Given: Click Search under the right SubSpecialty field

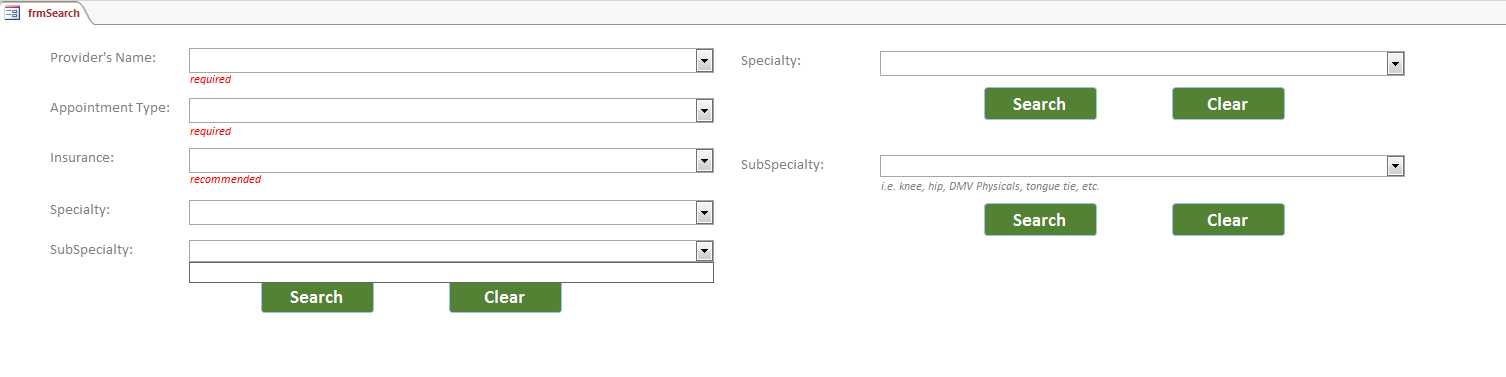Looking at the screenshot, I should [1040, 220].
